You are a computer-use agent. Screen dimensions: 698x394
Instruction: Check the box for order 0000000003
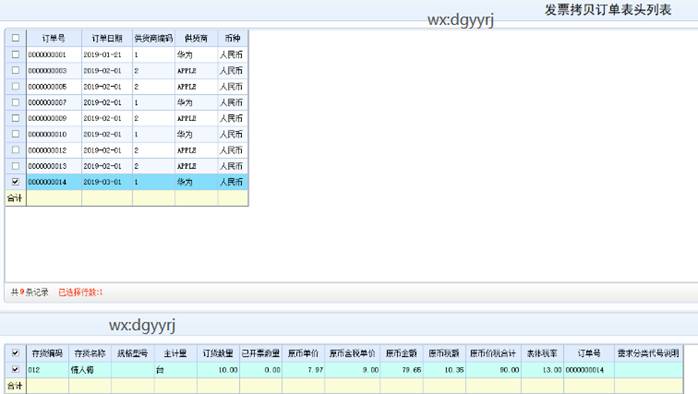coord(16,70)
